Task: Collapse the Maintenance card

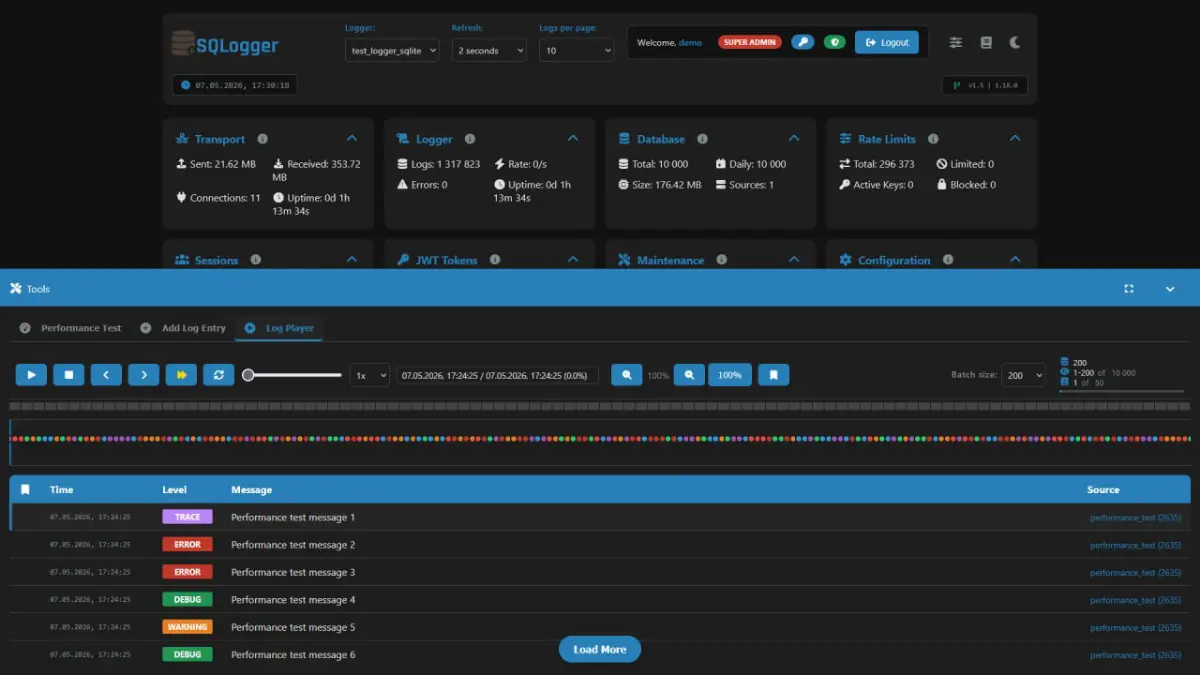Action: click(x=794, y=260)
